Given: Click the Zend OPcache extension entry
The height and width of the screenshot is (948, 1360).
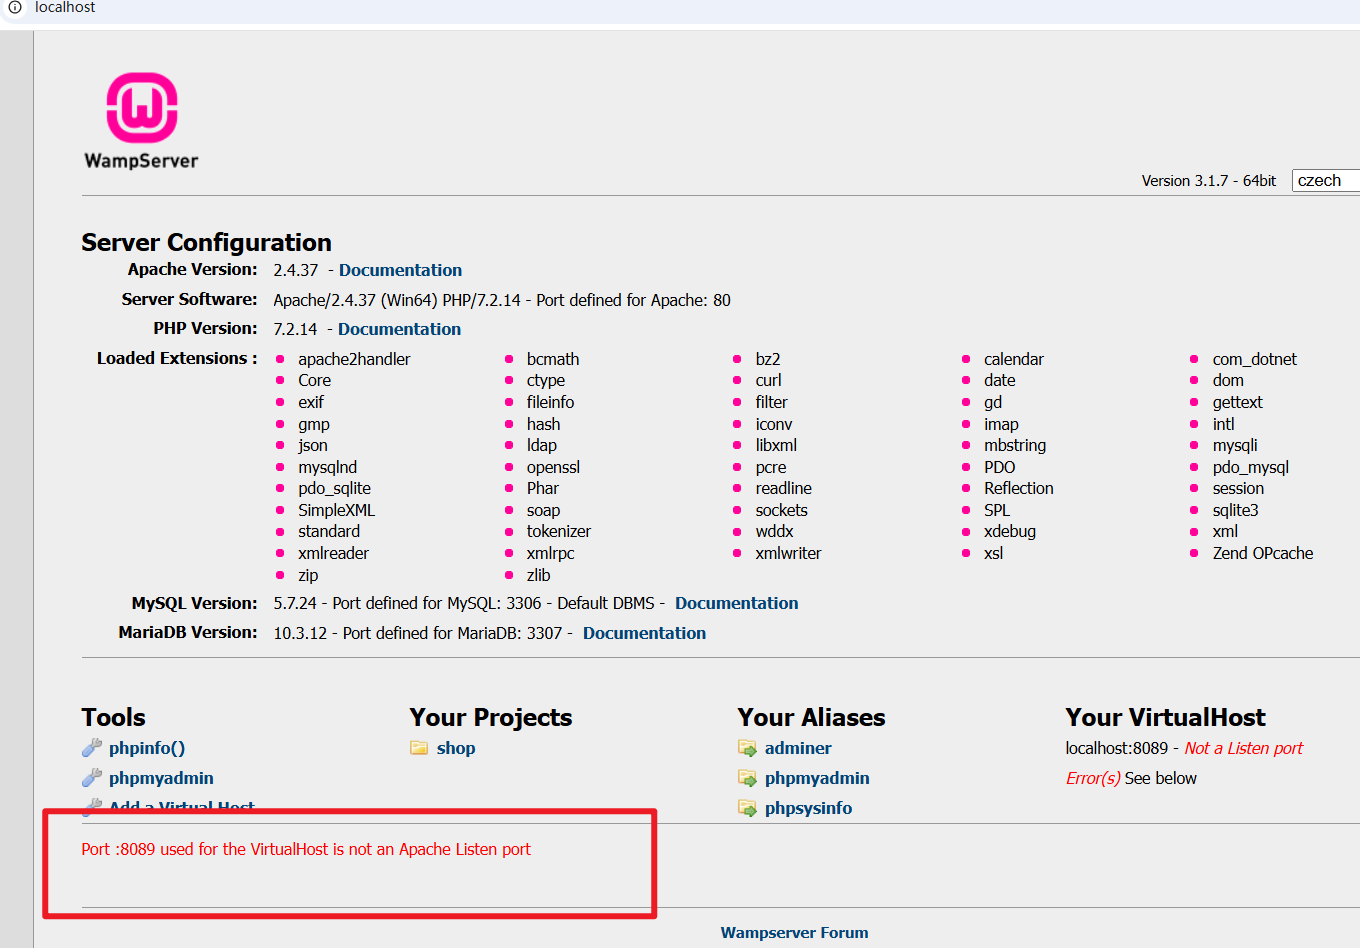Looking at the screenshot, I should (x=1263, y=553).
